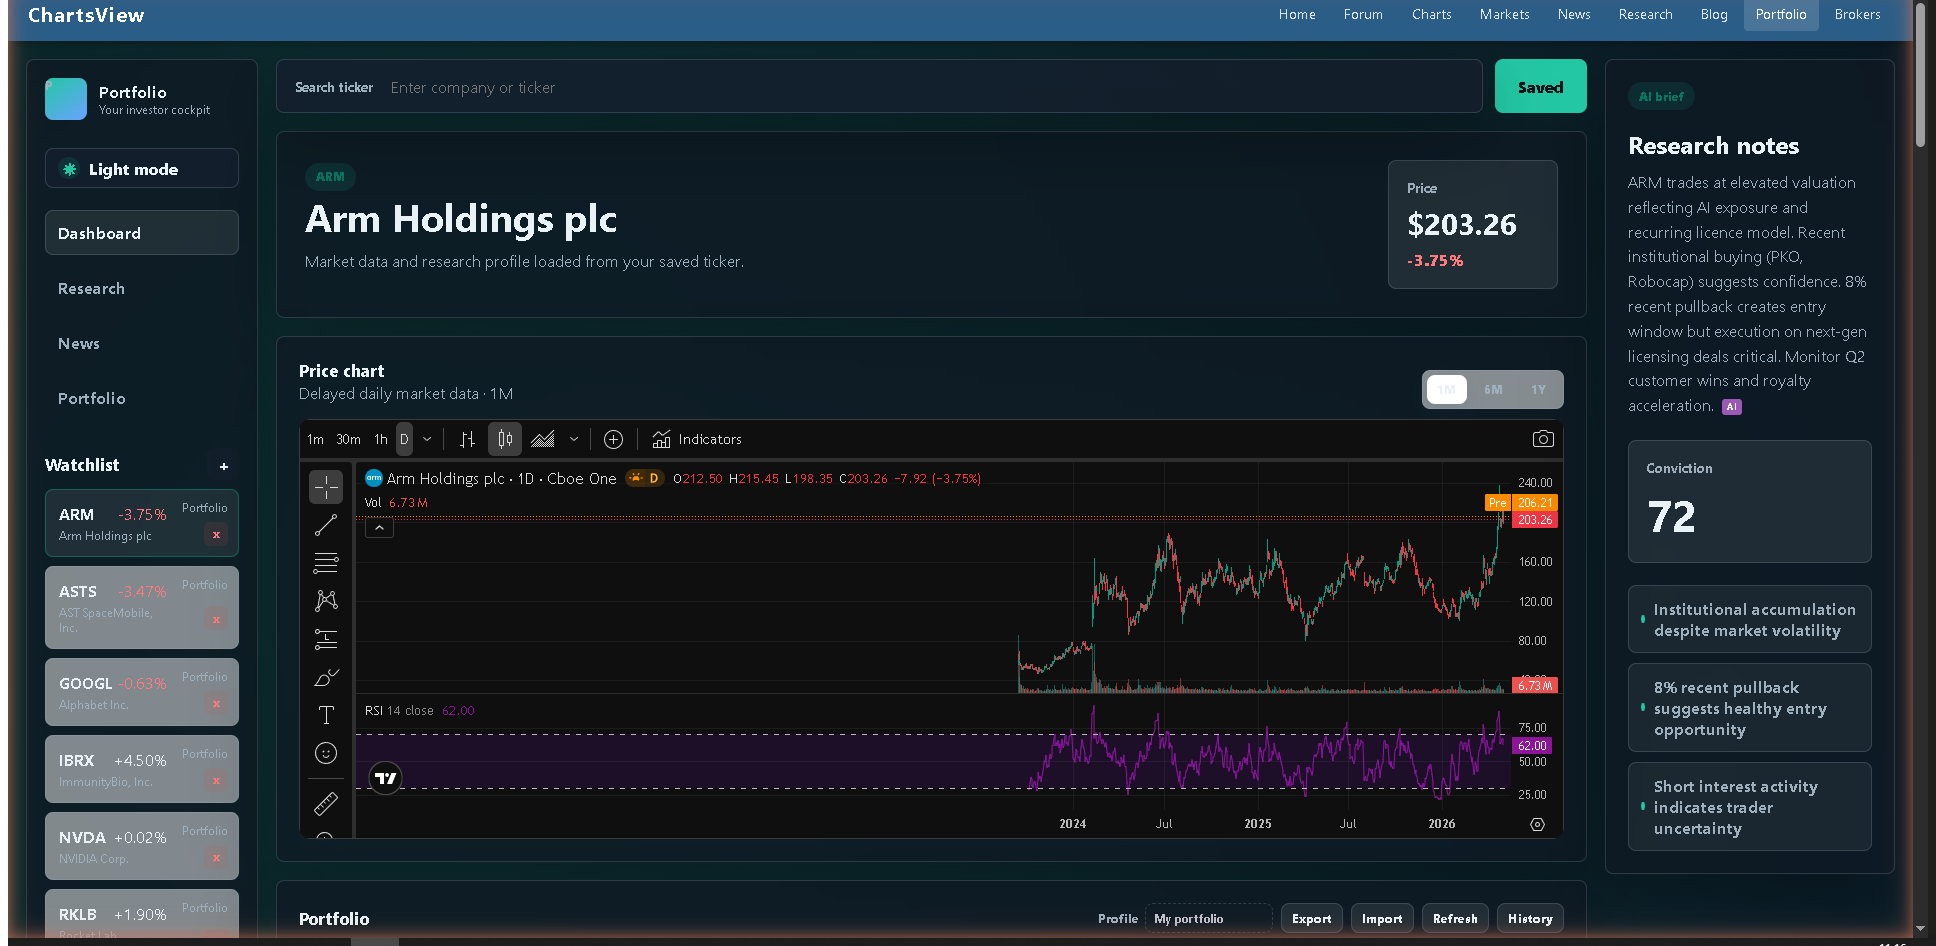Select the brush drawing tool
The width and height of the screenshot is (1936, 946).
coord(326,677)
